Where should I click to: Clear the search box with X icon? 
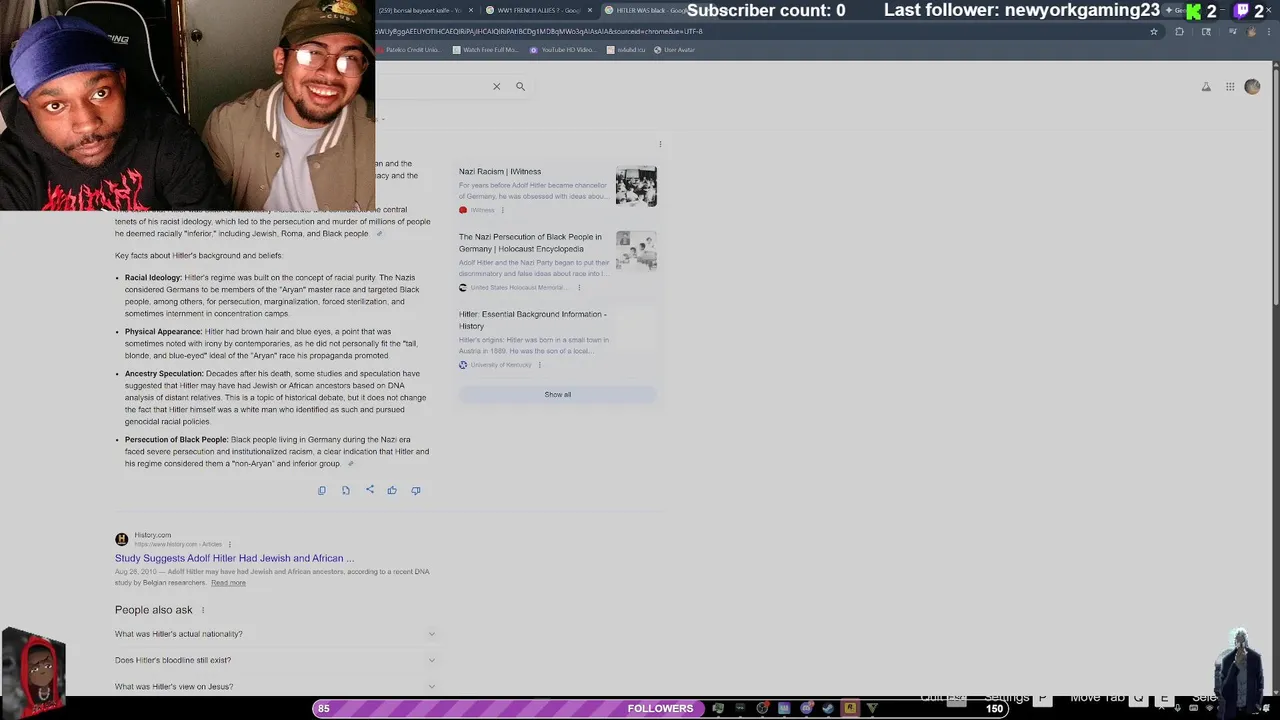(496, 87)
